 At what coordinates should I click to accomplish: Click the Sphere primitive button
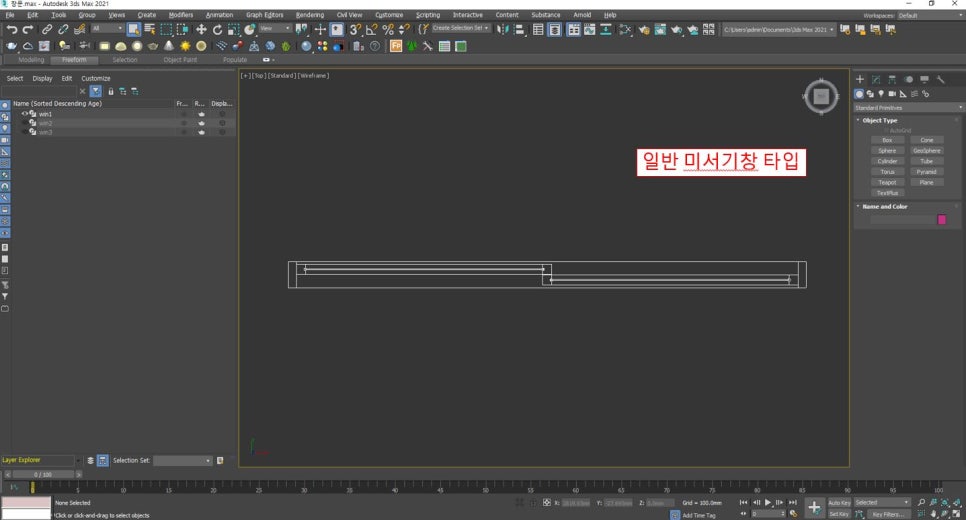pyautogui.click(x=887, y=150)
